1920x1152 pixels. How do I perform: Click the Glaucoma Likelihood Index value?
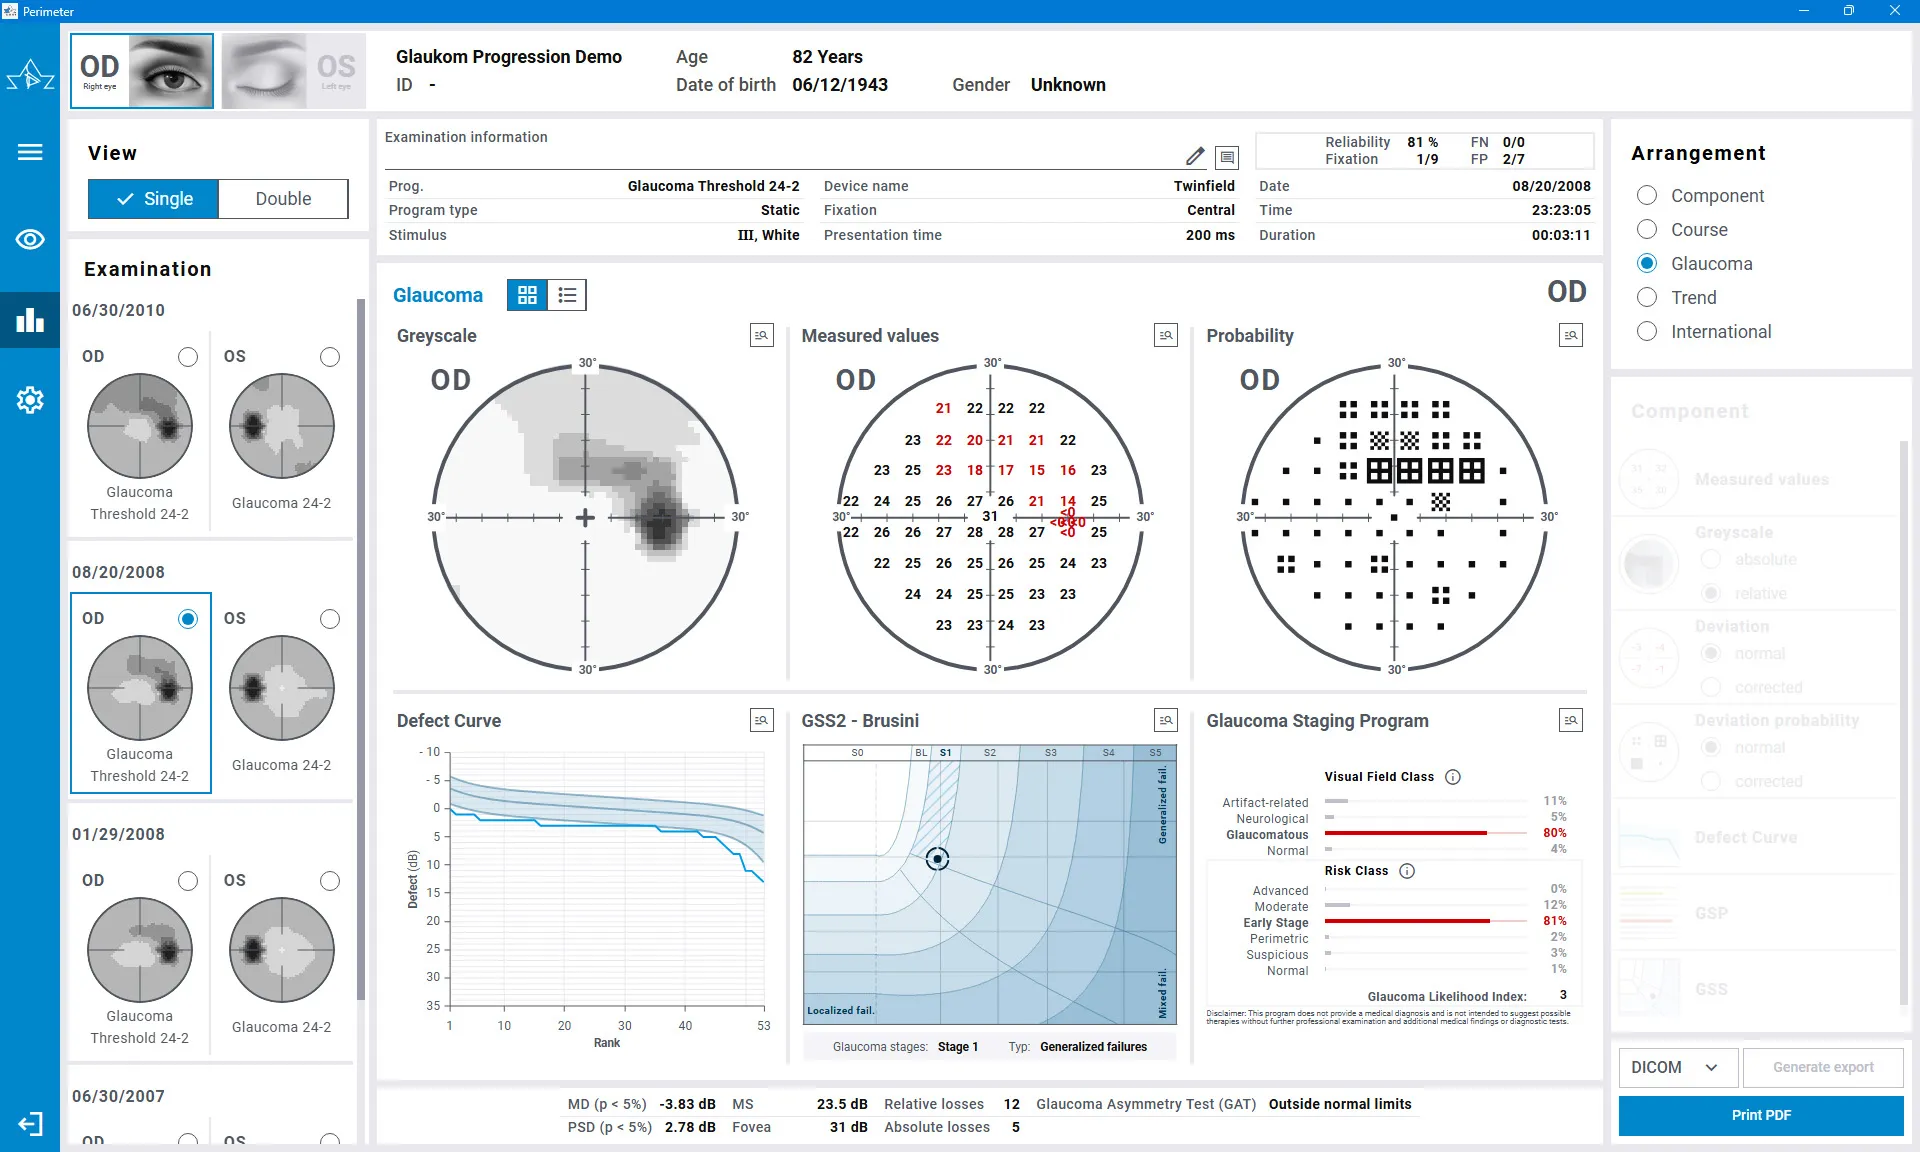1563,995
